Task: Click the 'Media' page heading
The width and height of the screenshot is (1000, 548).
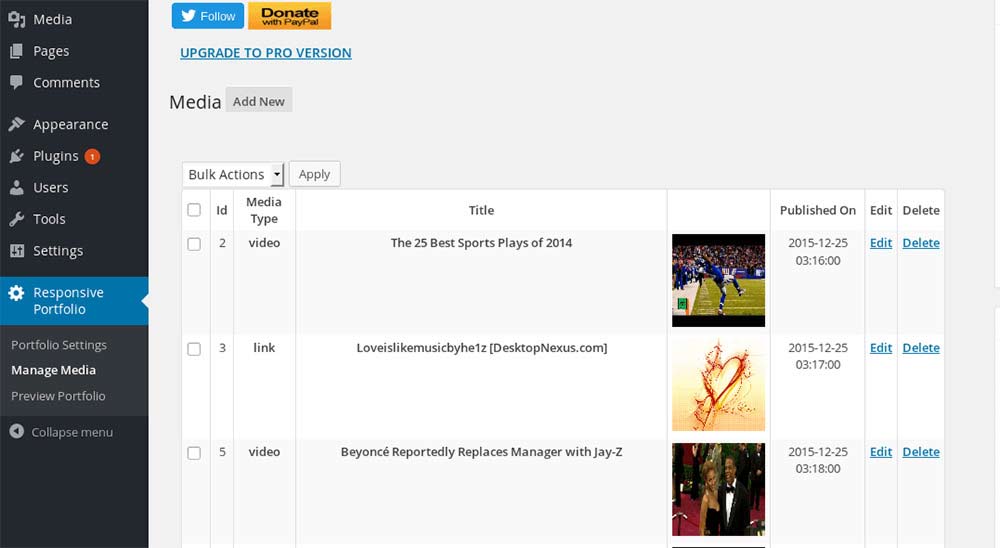Action: click(x=195, y=102)
